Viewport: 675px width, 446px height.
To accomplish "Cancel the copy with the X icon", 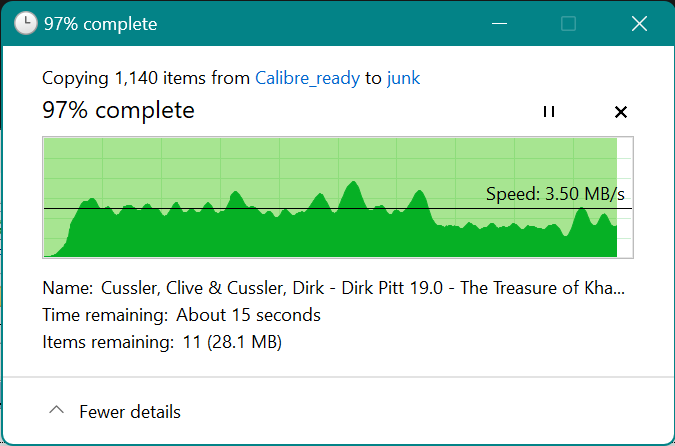I will click(621, 112).
